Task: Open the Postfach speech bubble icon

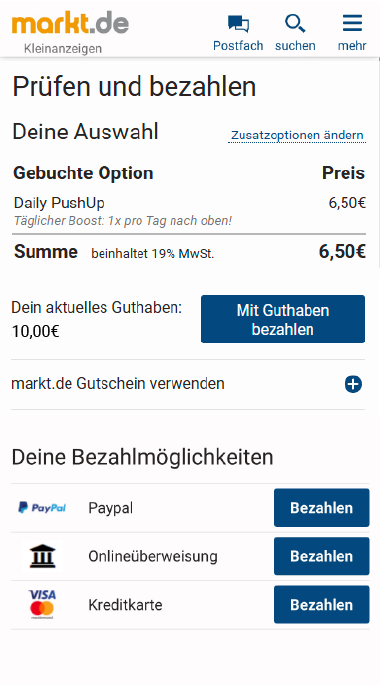Action: [238, 24]
